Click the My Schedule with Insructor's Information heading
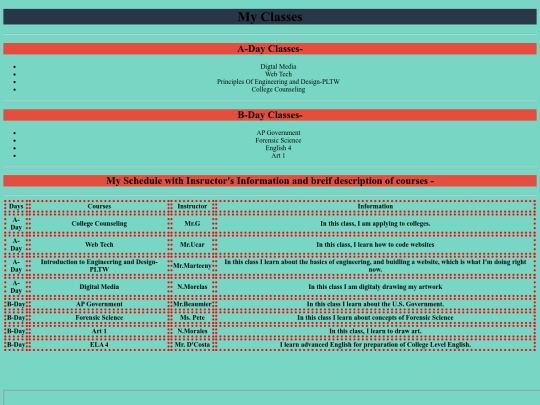 click(270, 181)
